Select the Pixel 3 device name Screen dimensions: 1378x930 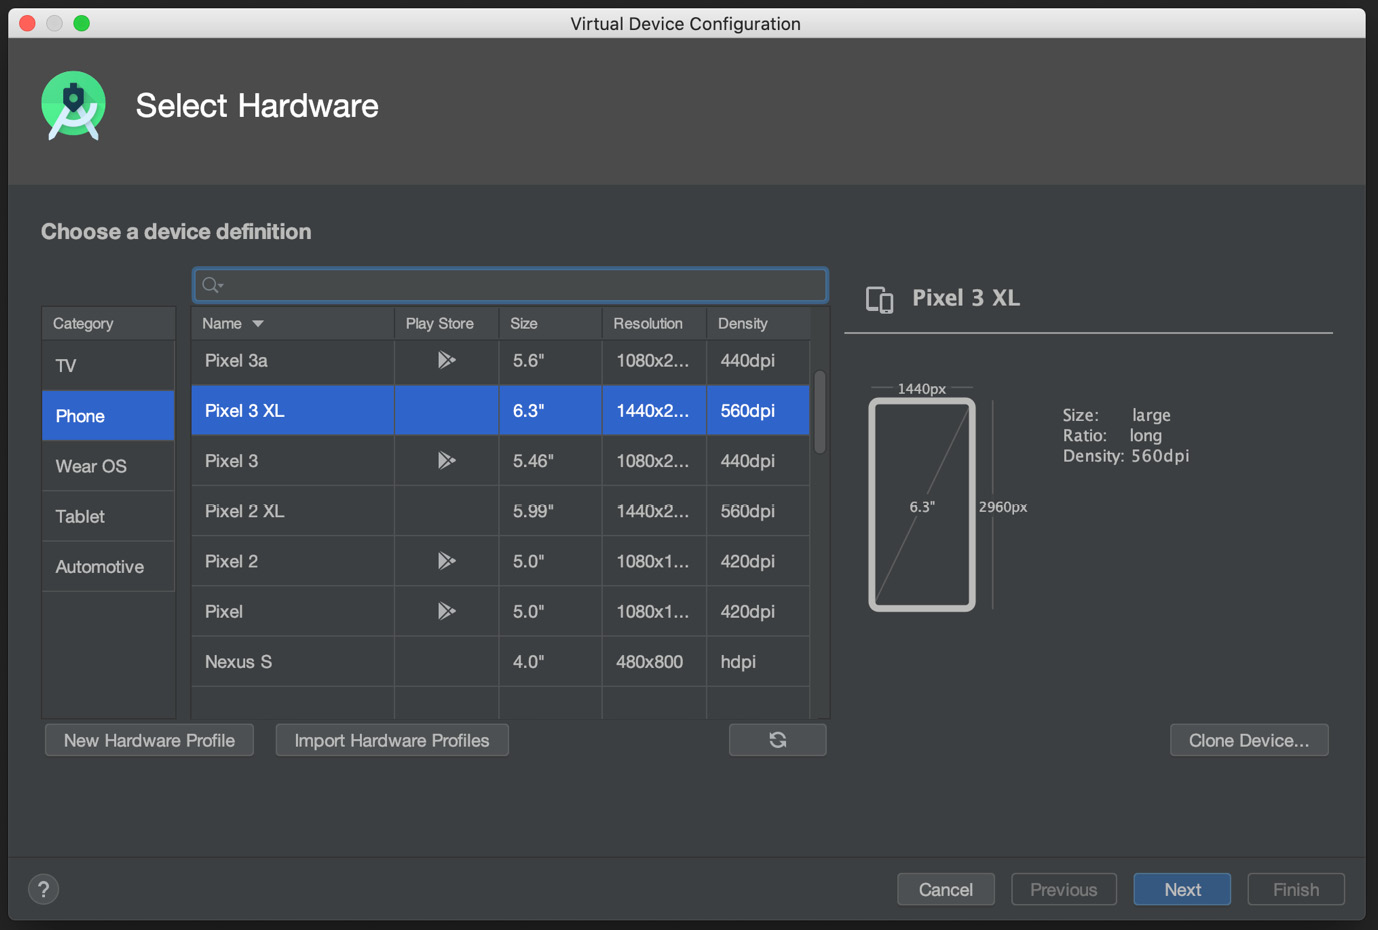point(231,460)
